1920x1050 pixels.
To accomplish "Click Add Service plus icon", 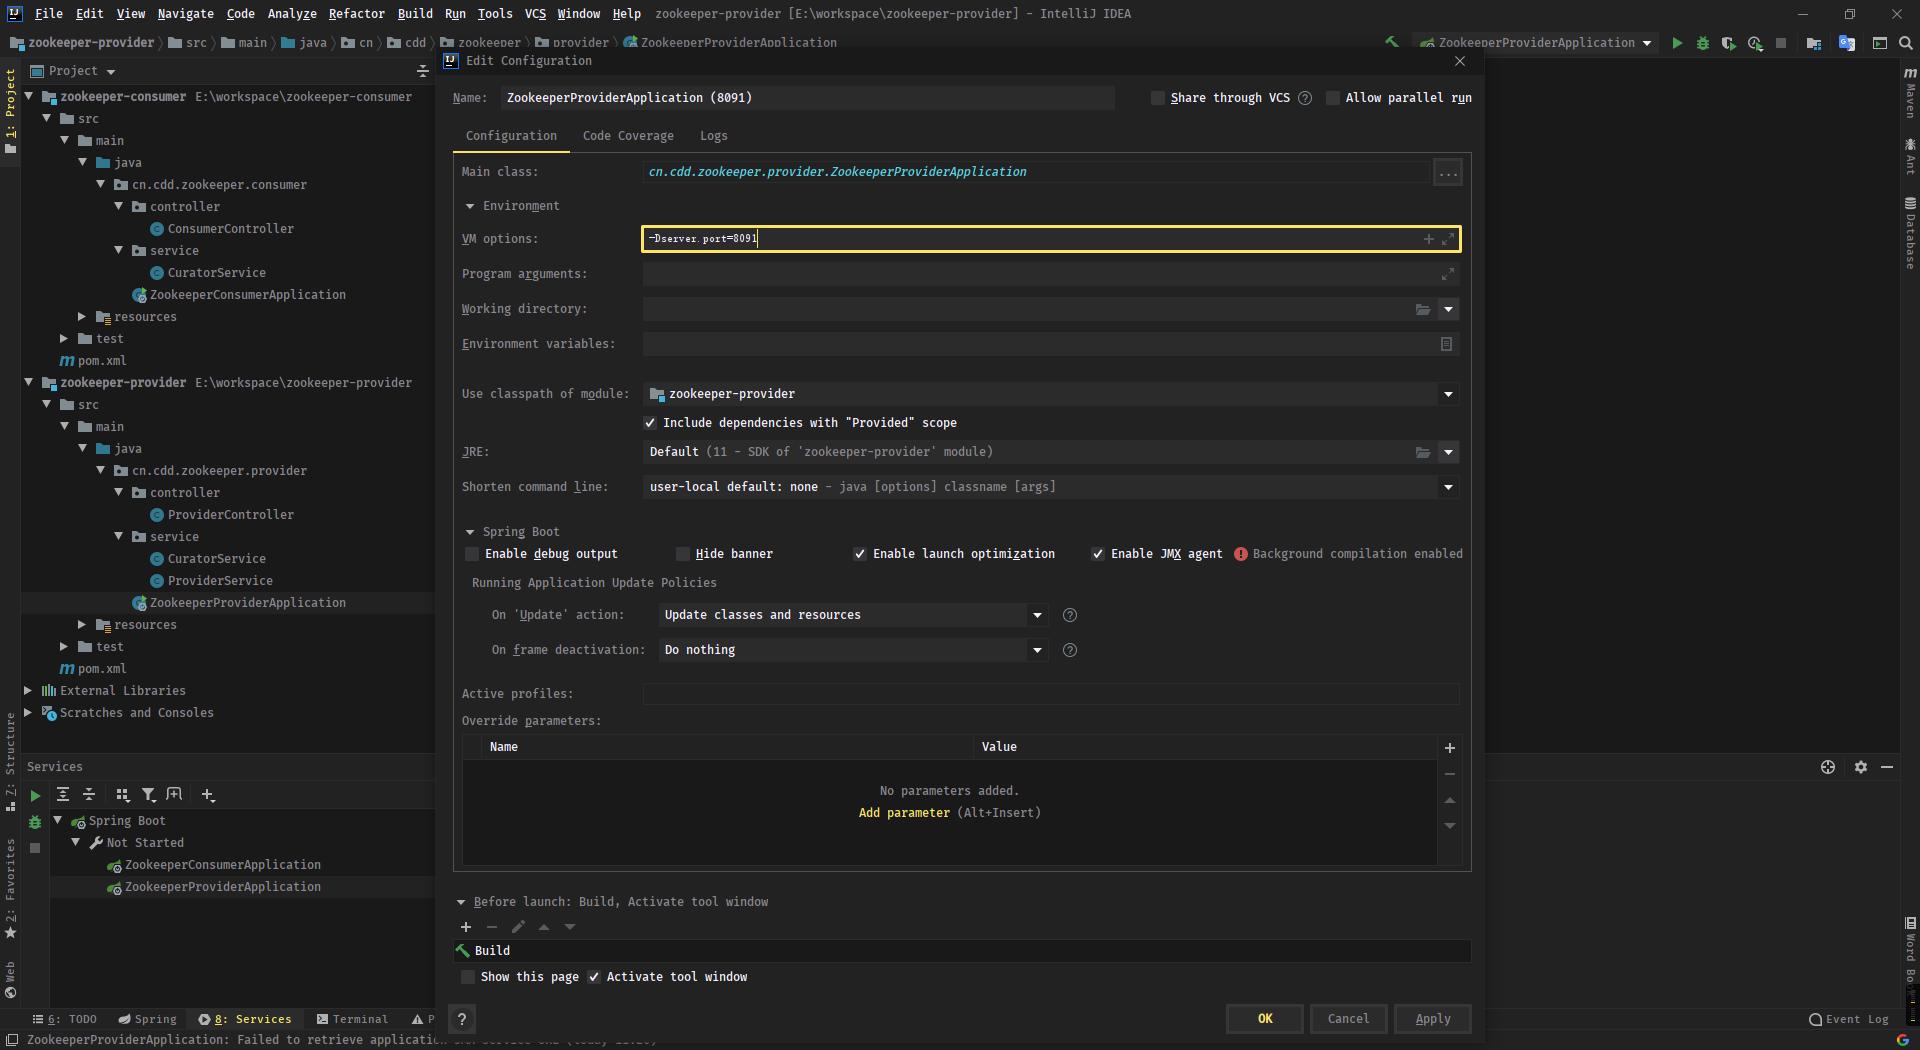I will click(x=208, y=794).
